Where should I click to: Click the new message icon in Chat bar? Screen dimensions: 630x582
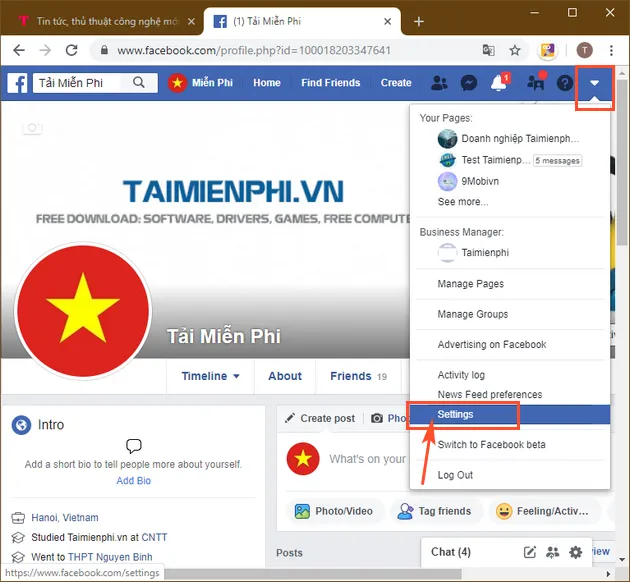(x=530, y=552)
